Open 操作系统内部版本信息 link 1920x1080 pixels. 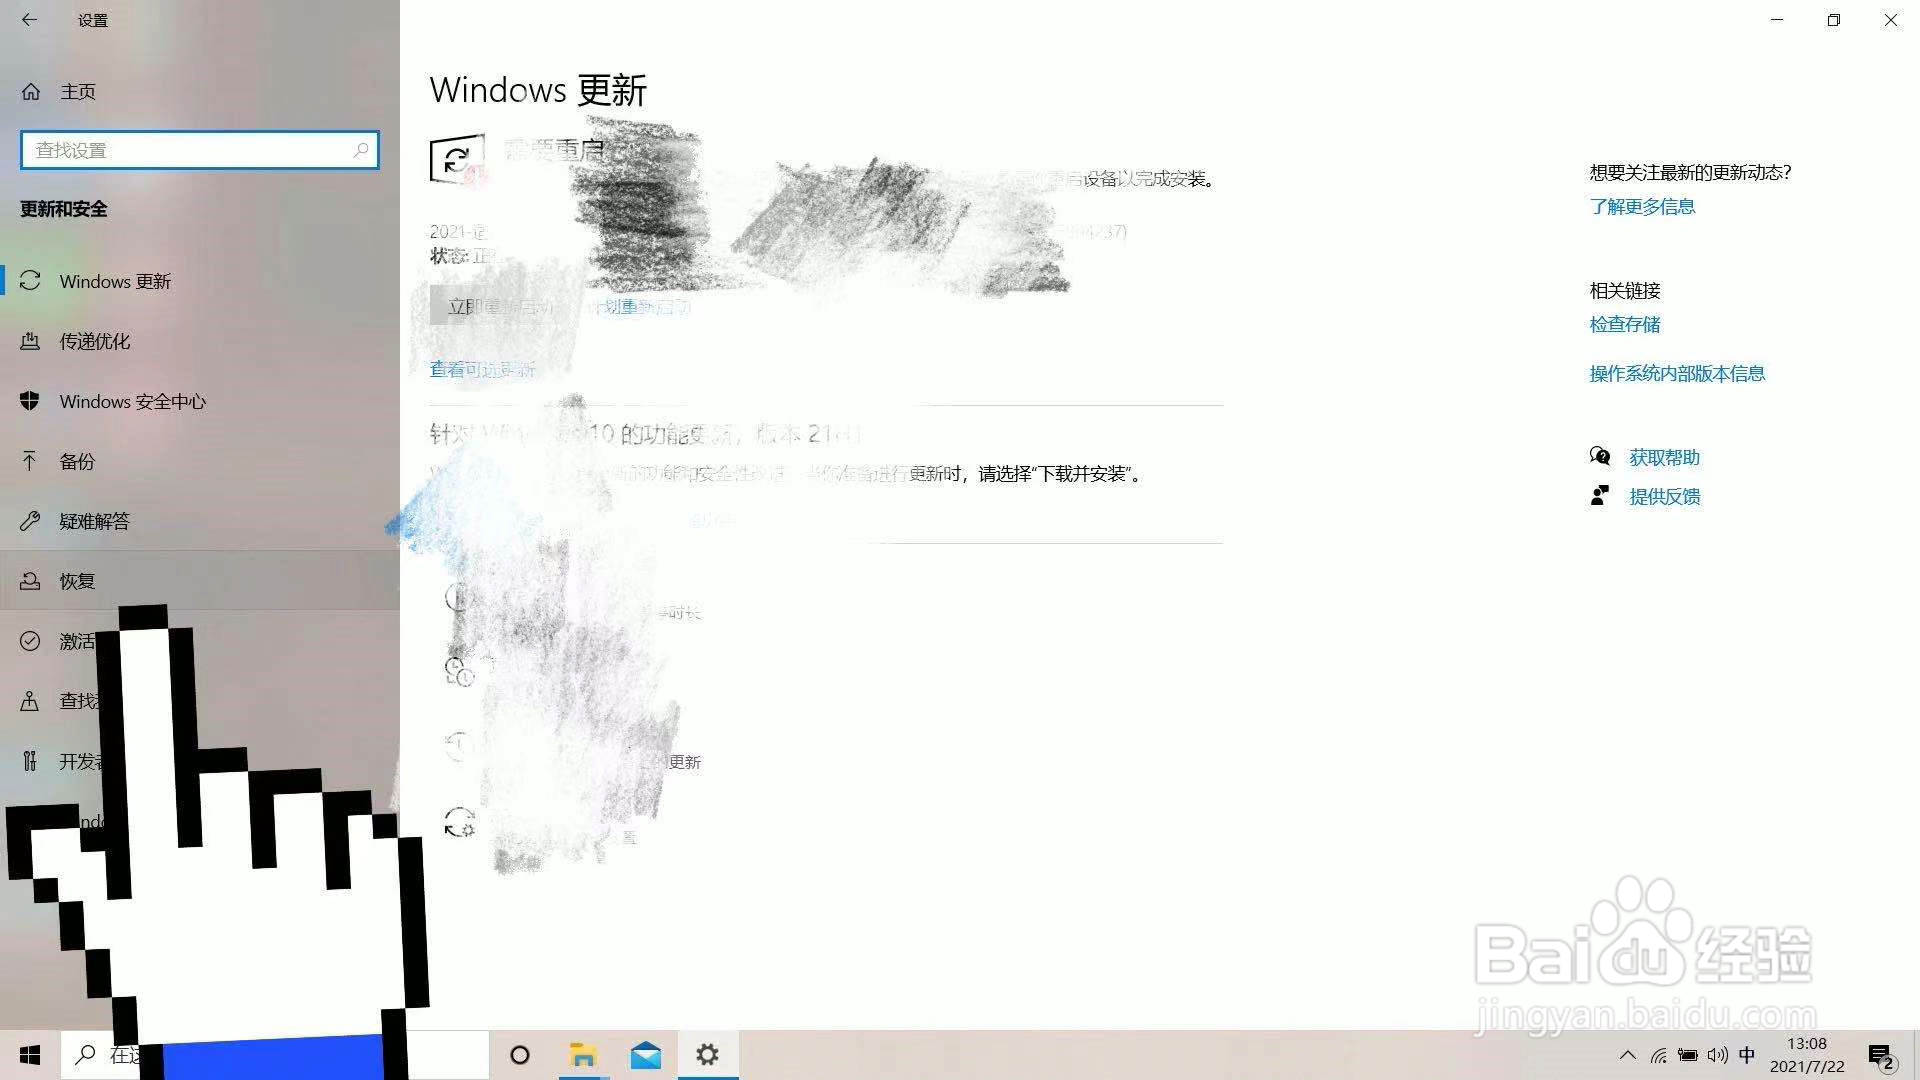[x=1677, y=373]
